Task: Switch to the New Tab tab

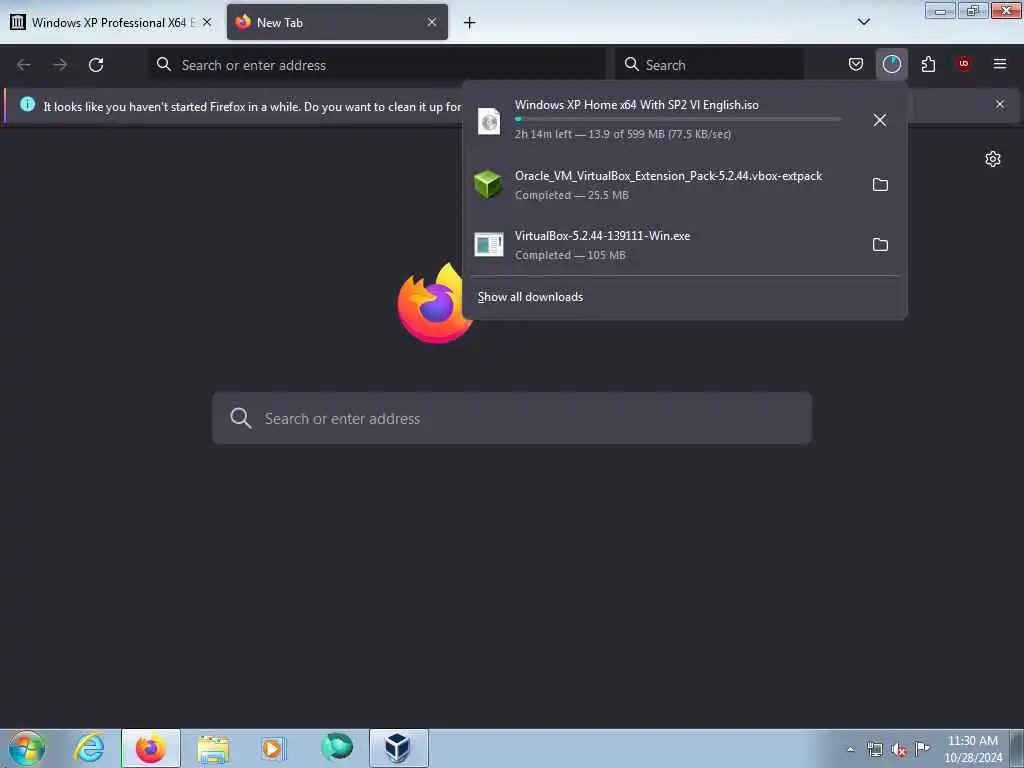Action: pyautogui.click(x=337, y=22)
